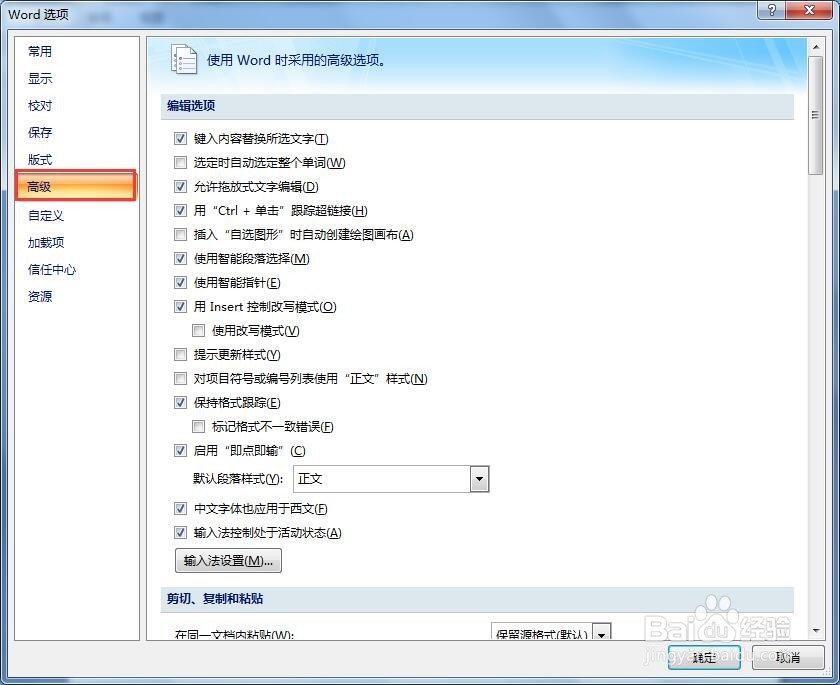This screenshot has width=840, height=685.
Task: Close the Word 选项 dialog
Action: click(x=810, y=10)
